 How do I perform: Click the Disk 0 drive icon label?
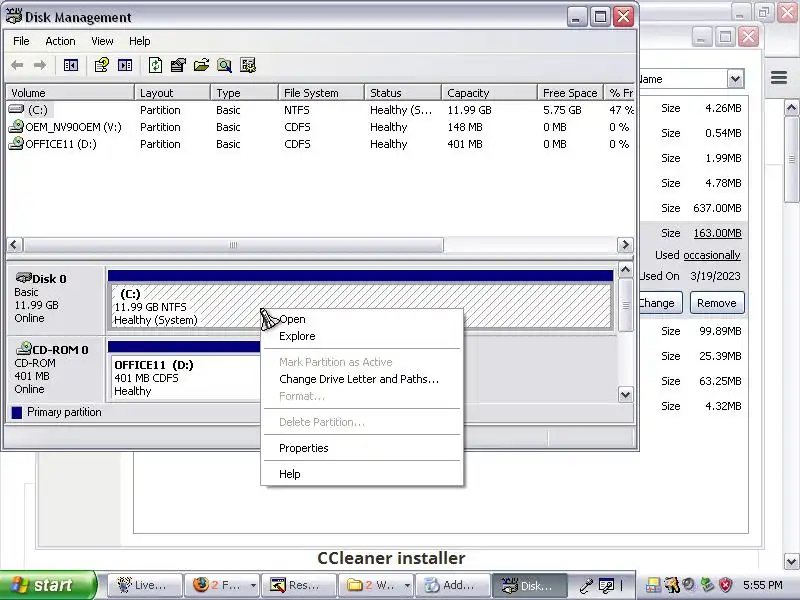click(x=41, y=279)
